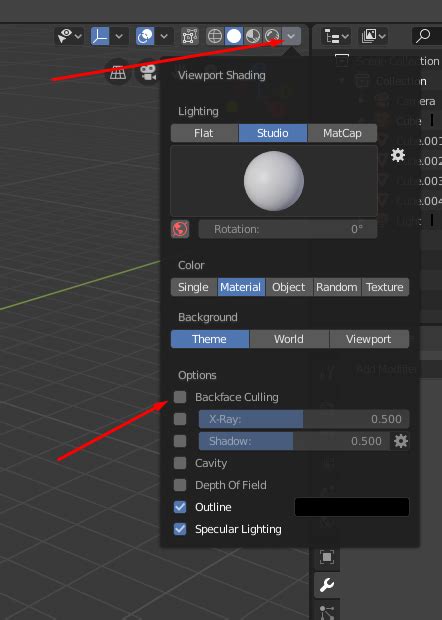442x620 pixels.
Task: Switch to Material Preview shading mode
Action: pos(253,36)
